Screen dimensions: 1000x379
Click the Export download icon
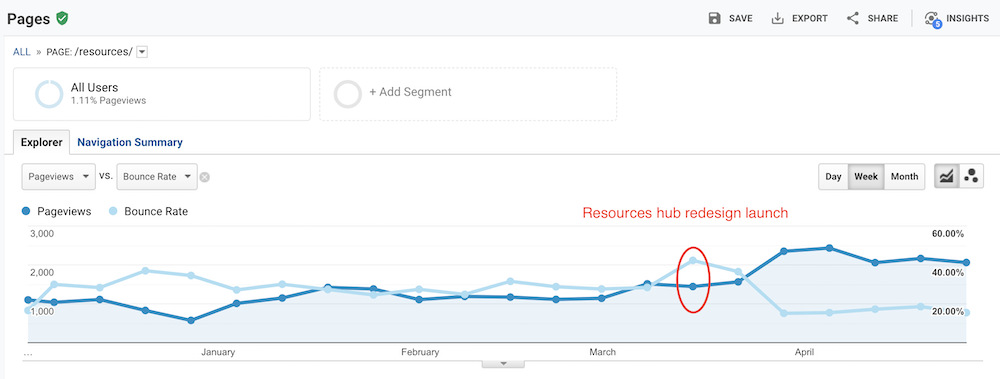[777, 18]
